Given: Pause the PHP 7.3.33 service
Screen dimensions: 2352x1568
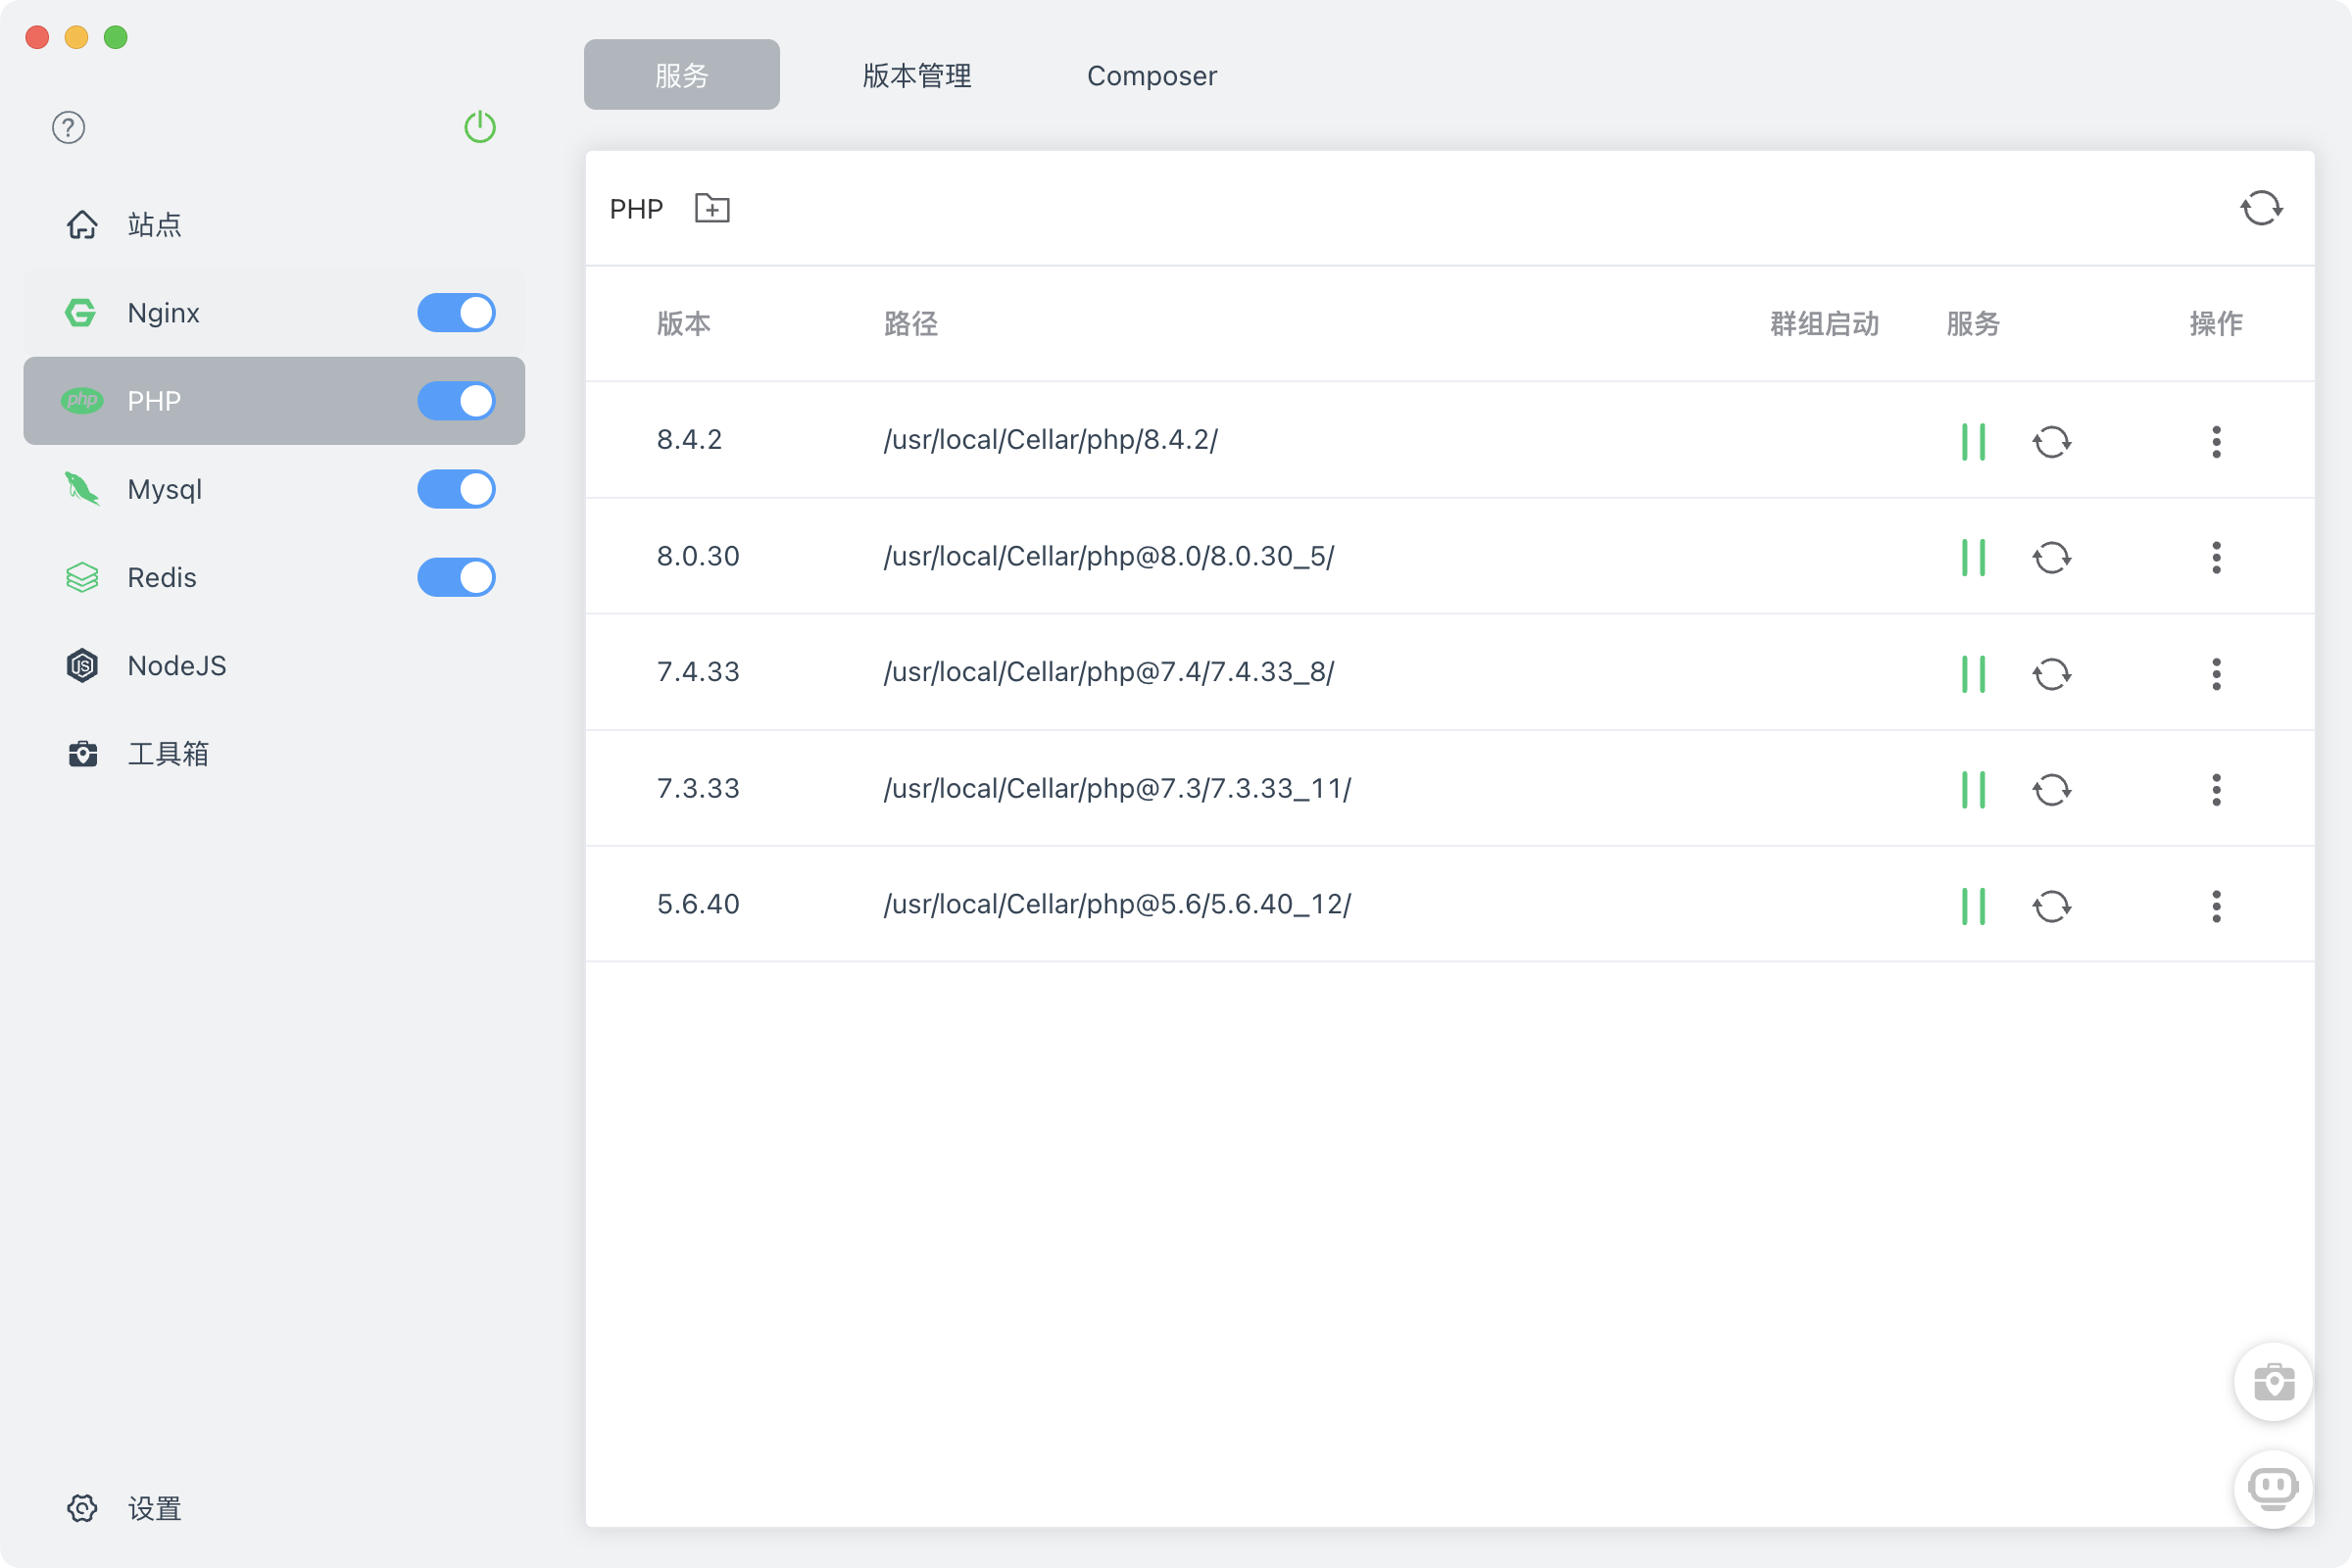Looking at the screenshot, I should point(1972,789).
